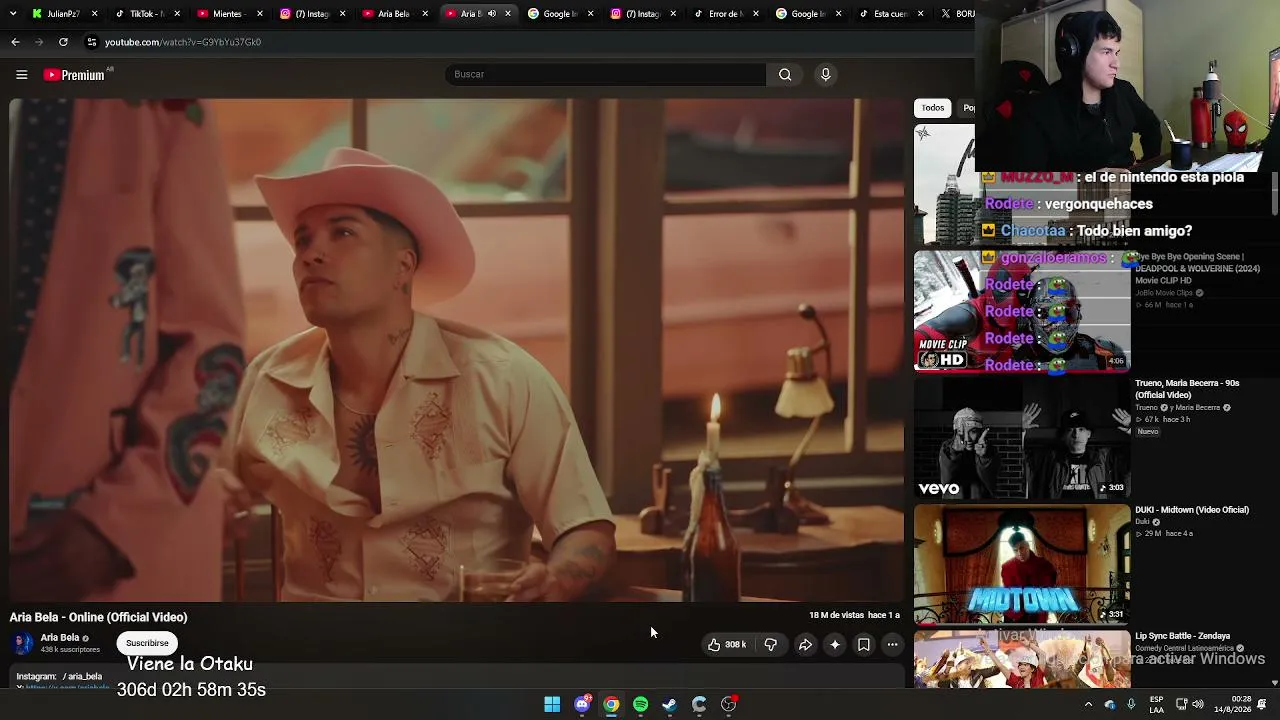Screen dimensions: 1280x720
Task: Mute the playing tab via speaker icon
Action: click(491, 14)
